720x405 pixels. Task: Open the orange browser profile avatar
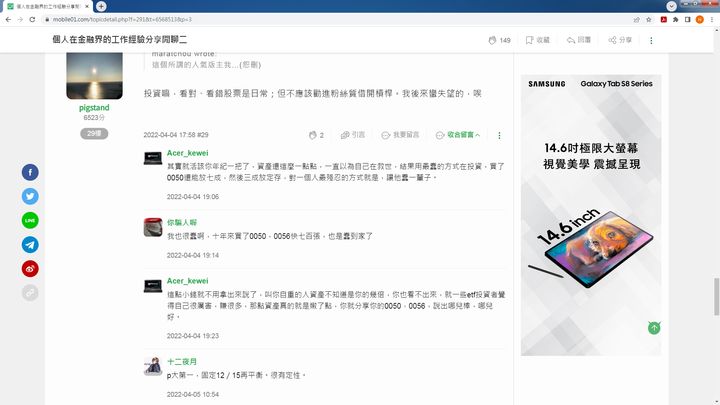[699, 19]
